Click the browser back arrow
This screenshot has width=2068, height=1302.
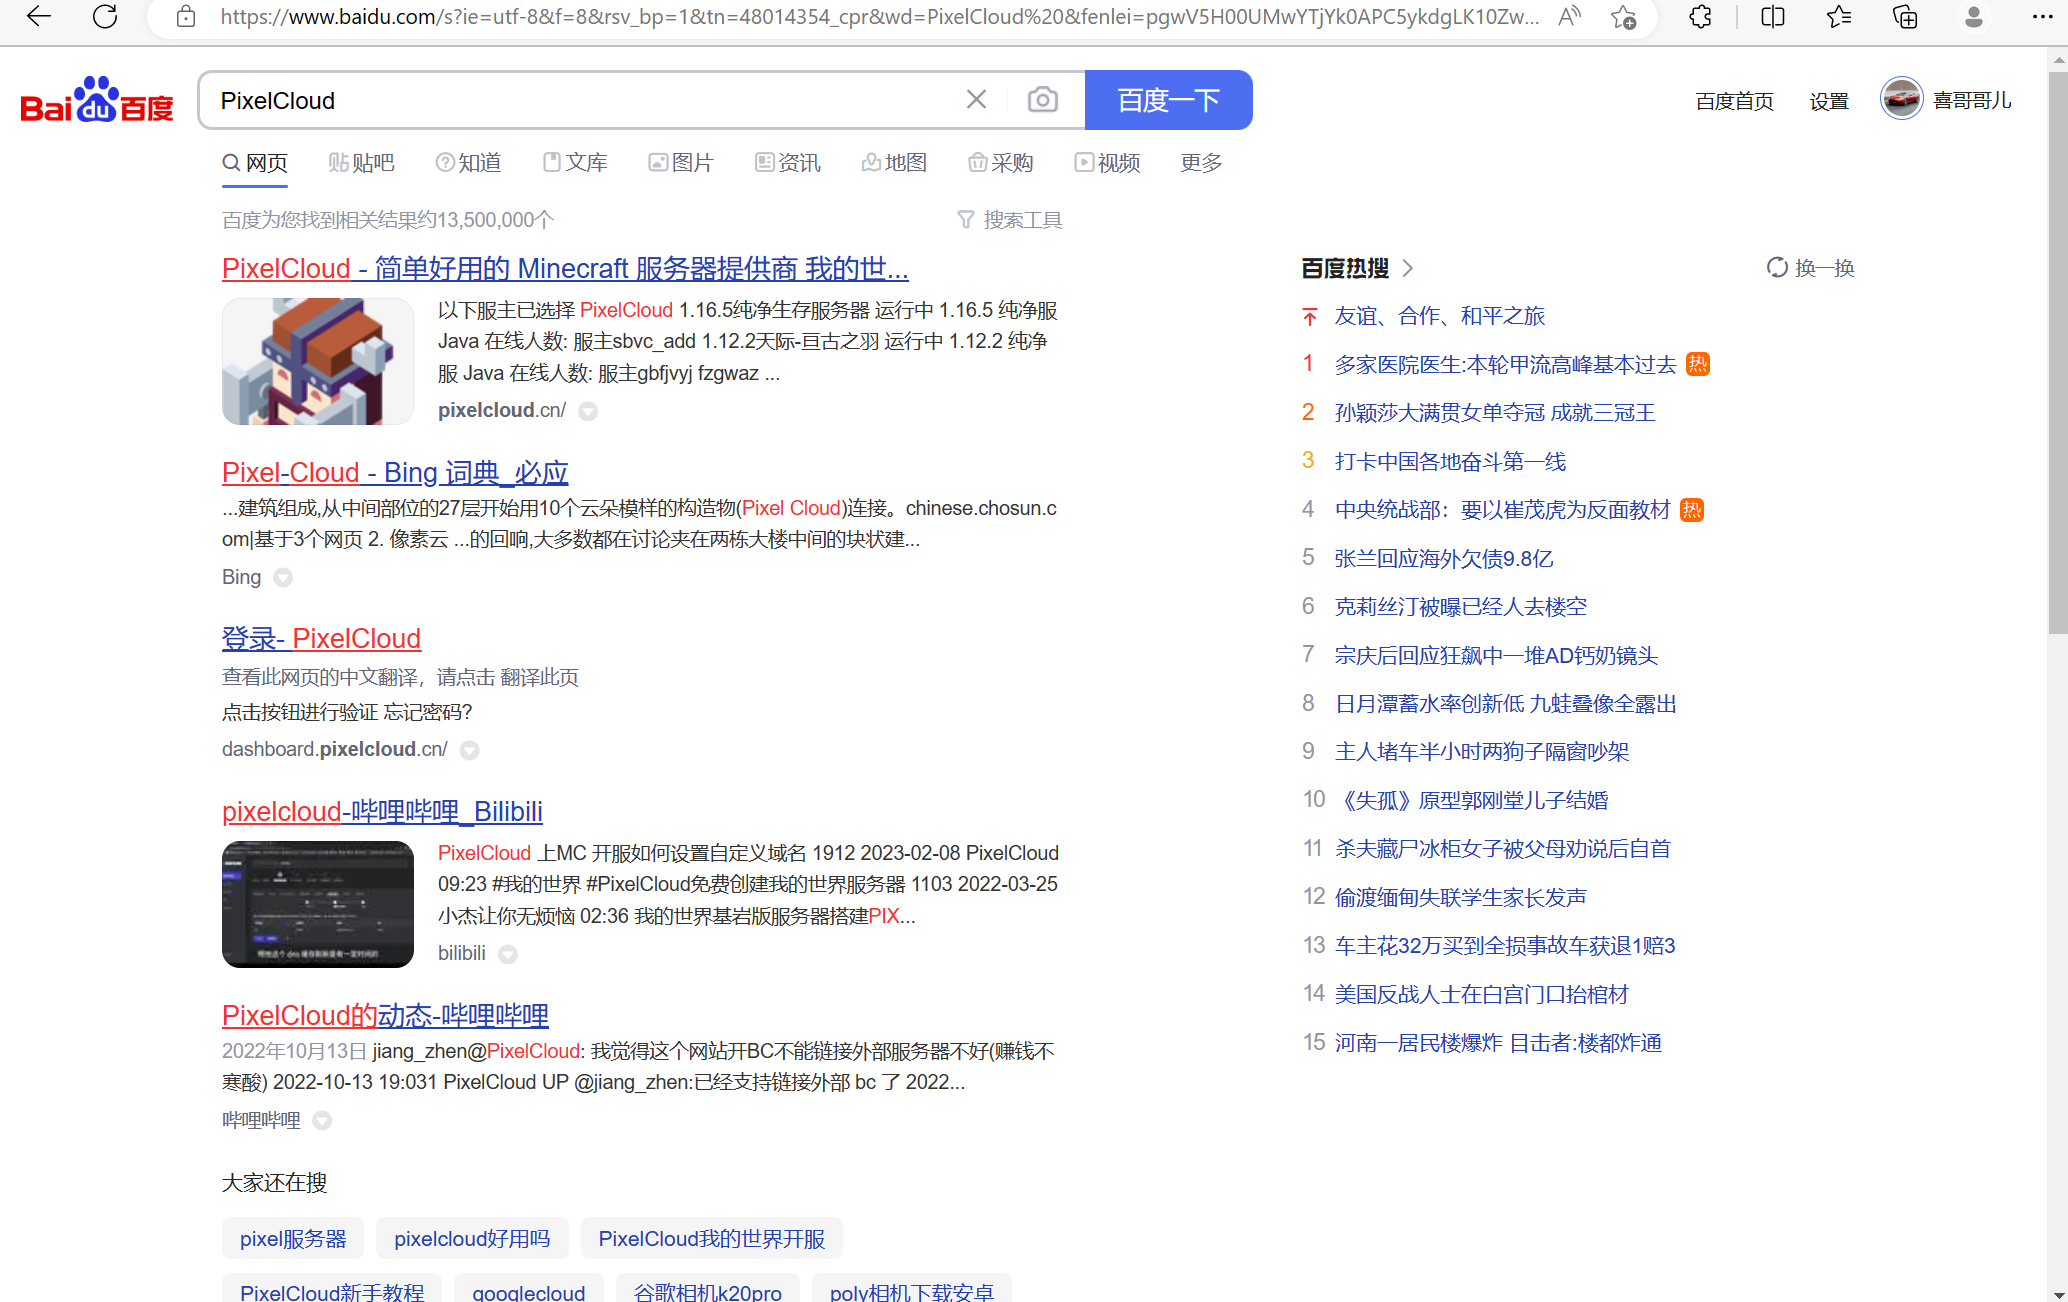[x=38, y=16]
